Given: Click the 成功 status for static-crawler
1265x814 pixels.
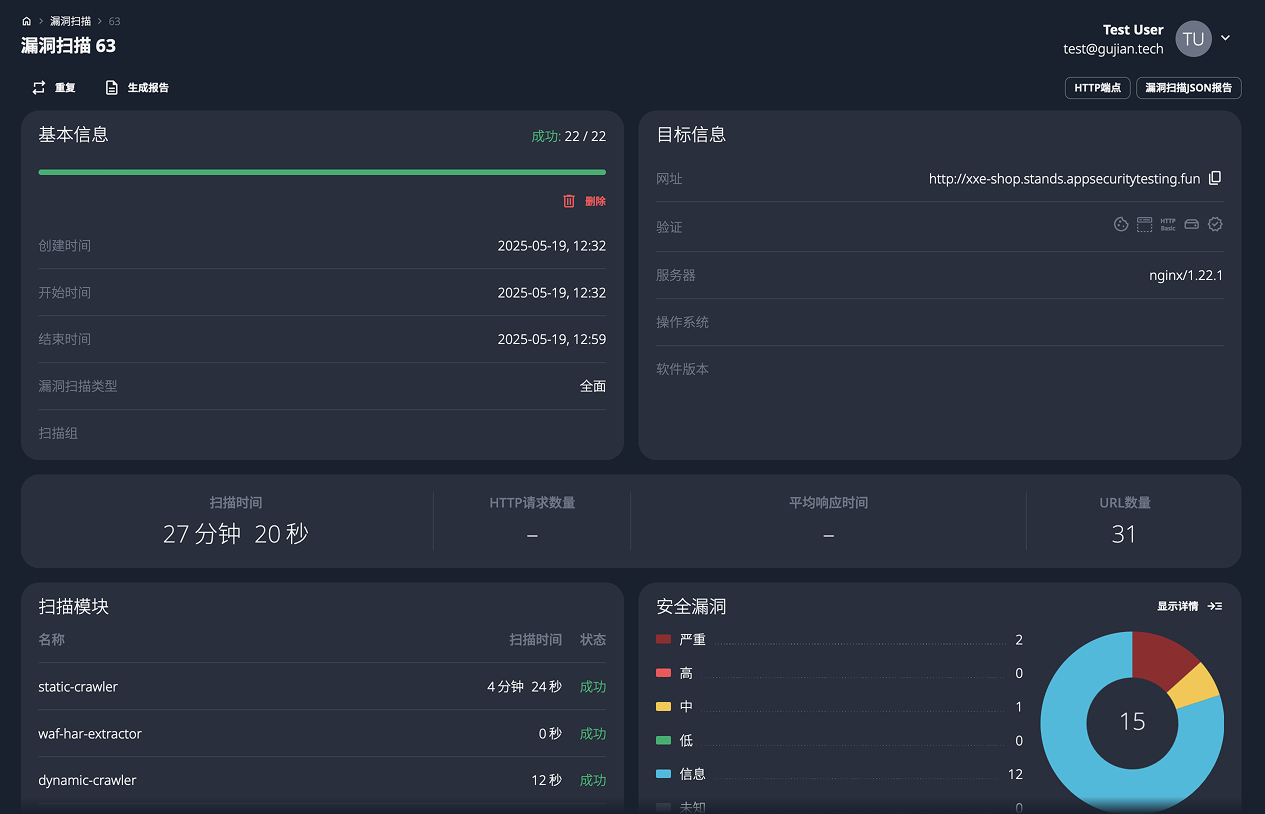Looking at the screenshot, I should (592, 687).
